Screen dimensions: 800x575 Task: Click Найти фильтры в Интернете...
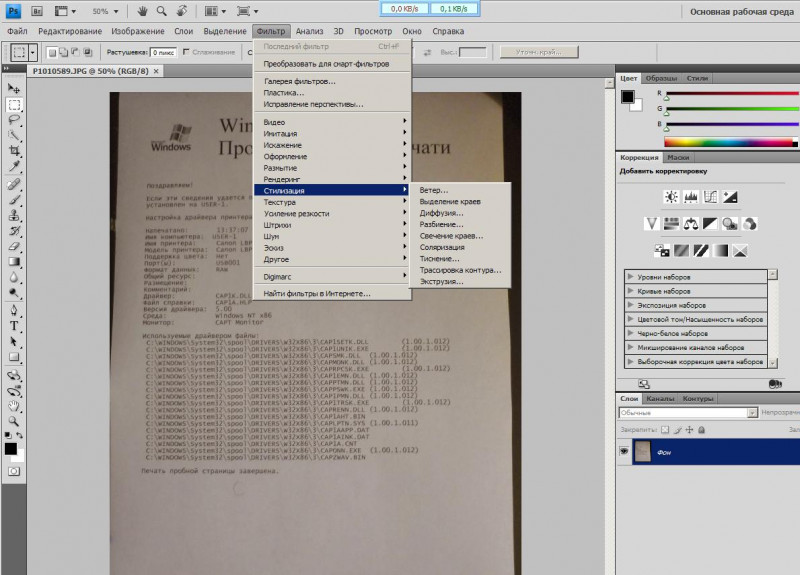317,293
